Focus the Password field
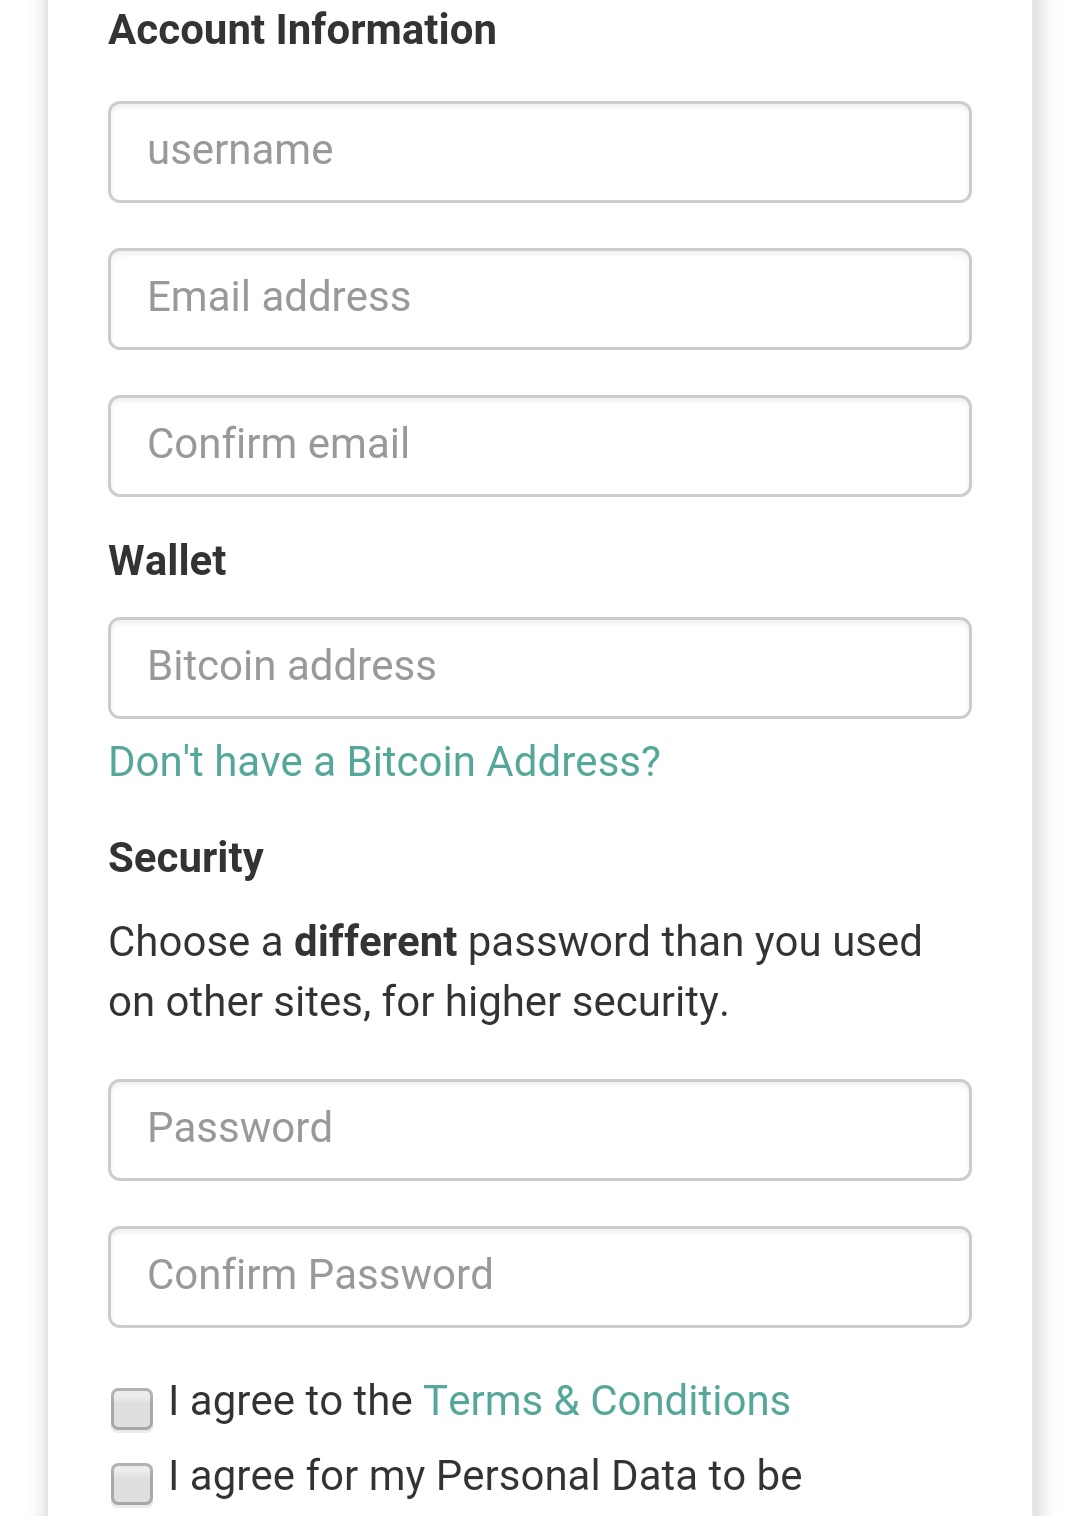Viewport: 1080px width, 1516px height. click(x=540, y=1130)
